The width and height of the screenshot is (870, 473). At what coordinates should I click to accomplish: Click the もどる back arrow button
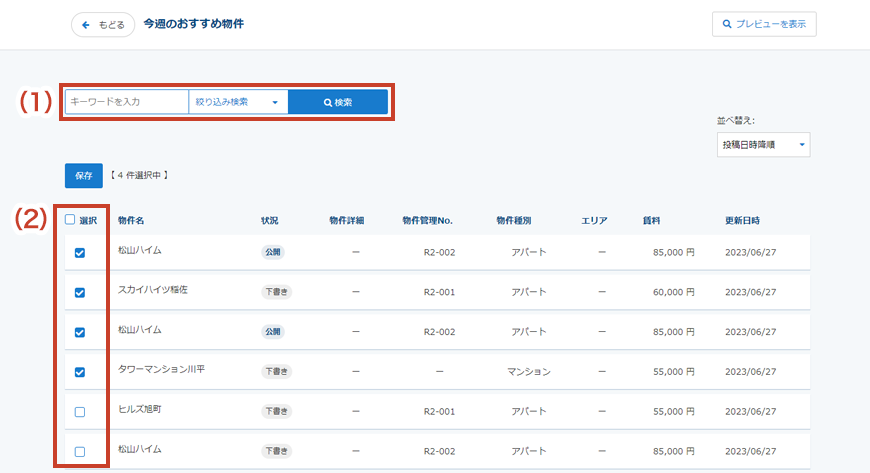(103, 24)
